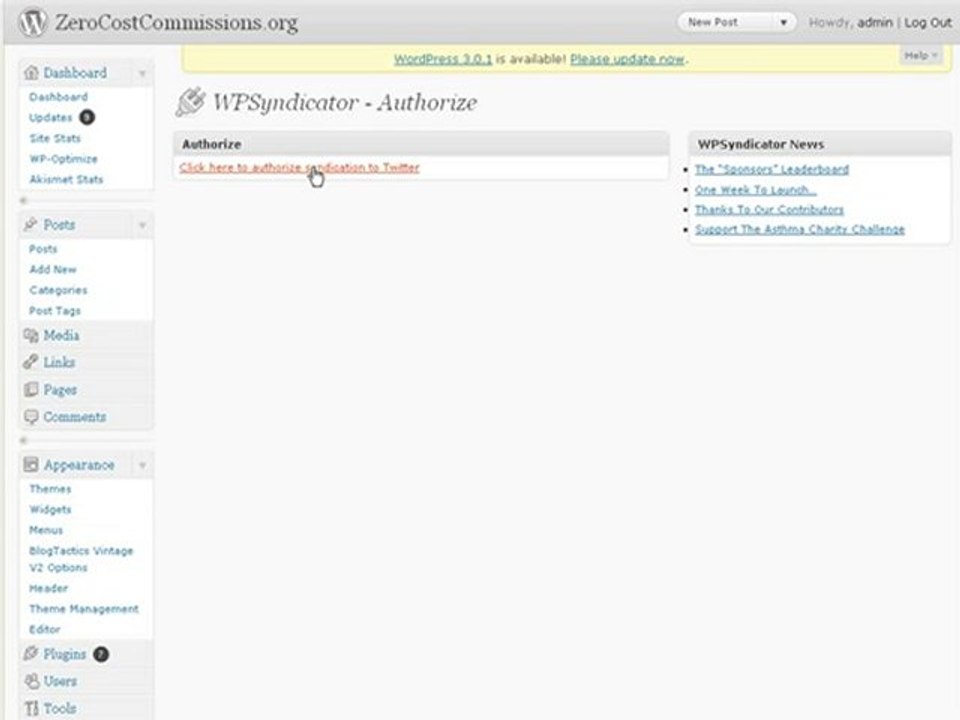Open One Week To Launch news link
The width and height of the screenshot is (960, 720).
[756, 190]
